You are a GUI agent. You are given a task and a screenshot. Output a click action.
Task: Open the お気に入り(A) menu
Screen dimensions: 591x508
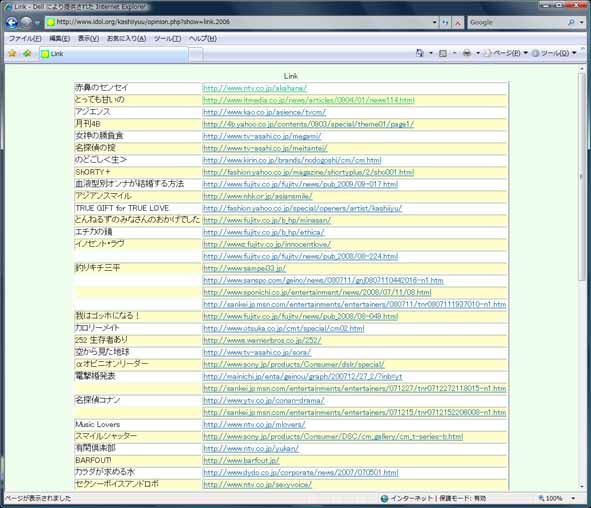(126, 38)
